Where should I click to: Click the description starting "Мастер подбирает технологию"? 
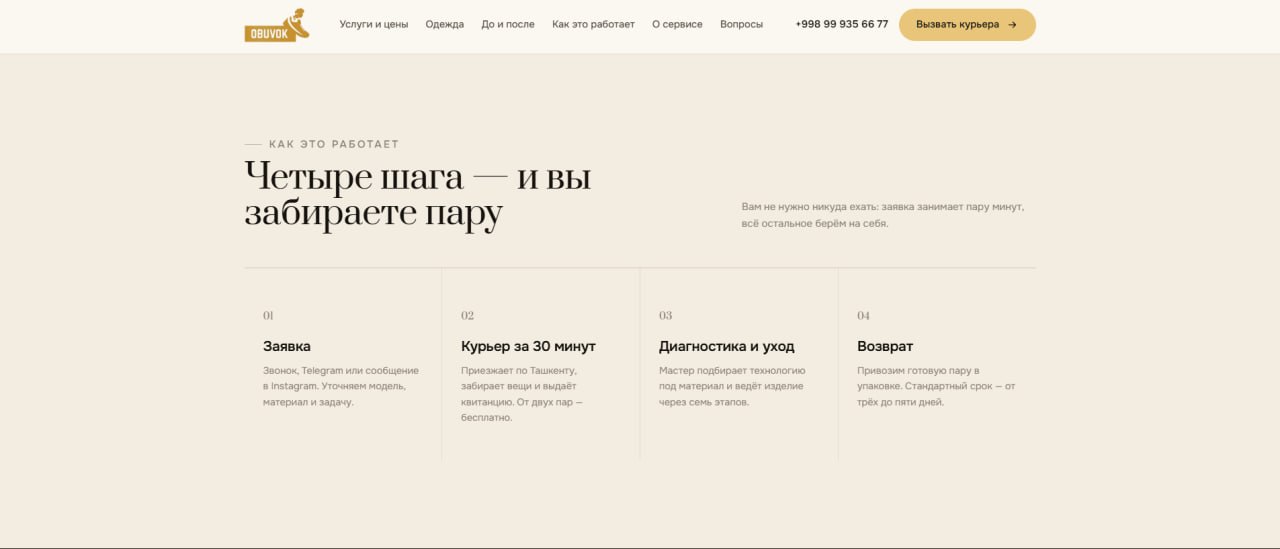(732, 386)
